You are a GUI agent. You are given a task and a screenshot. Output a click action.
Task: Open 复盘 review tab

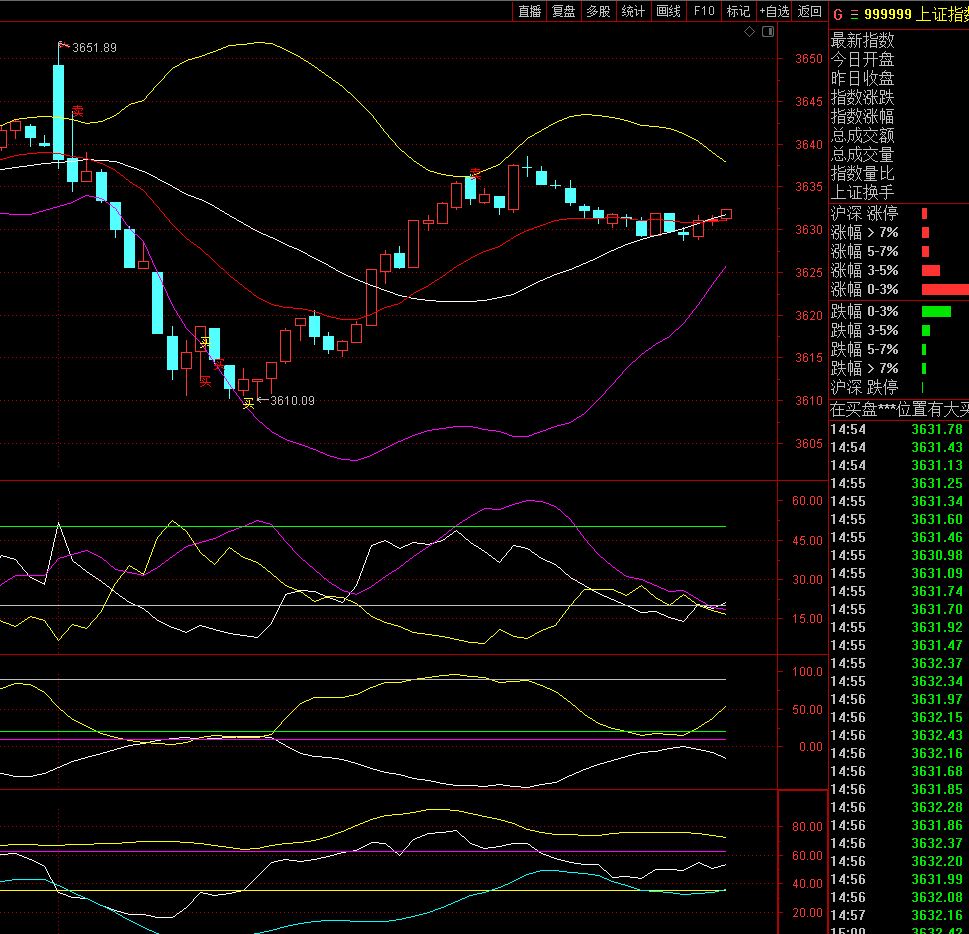coord(564,11)
